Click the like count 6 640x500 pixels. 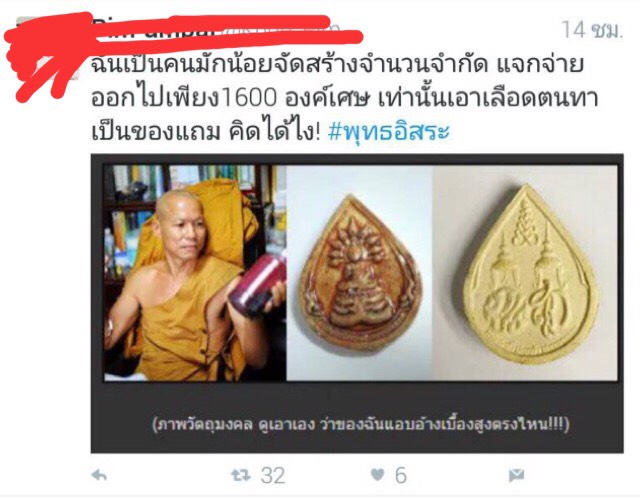pos(401,475)
